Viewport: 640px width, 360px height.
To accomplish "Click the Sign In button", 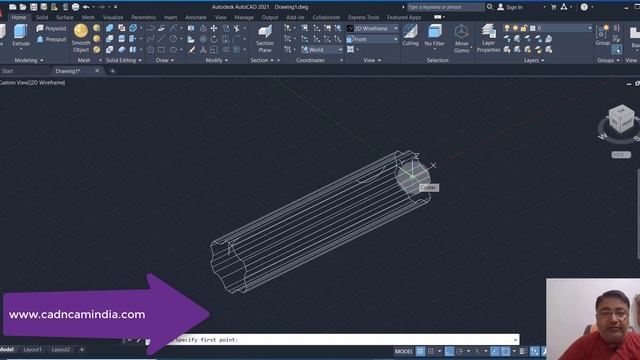I will (x=510, y=7).
